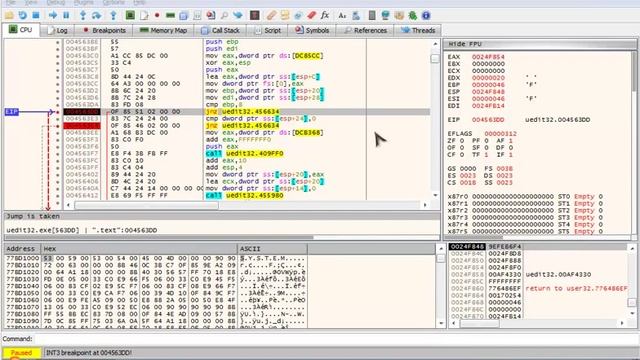Open bookmarks with the red bookmark icon
The width and height of the screenshot is (640, 360).
click(311, 16)
